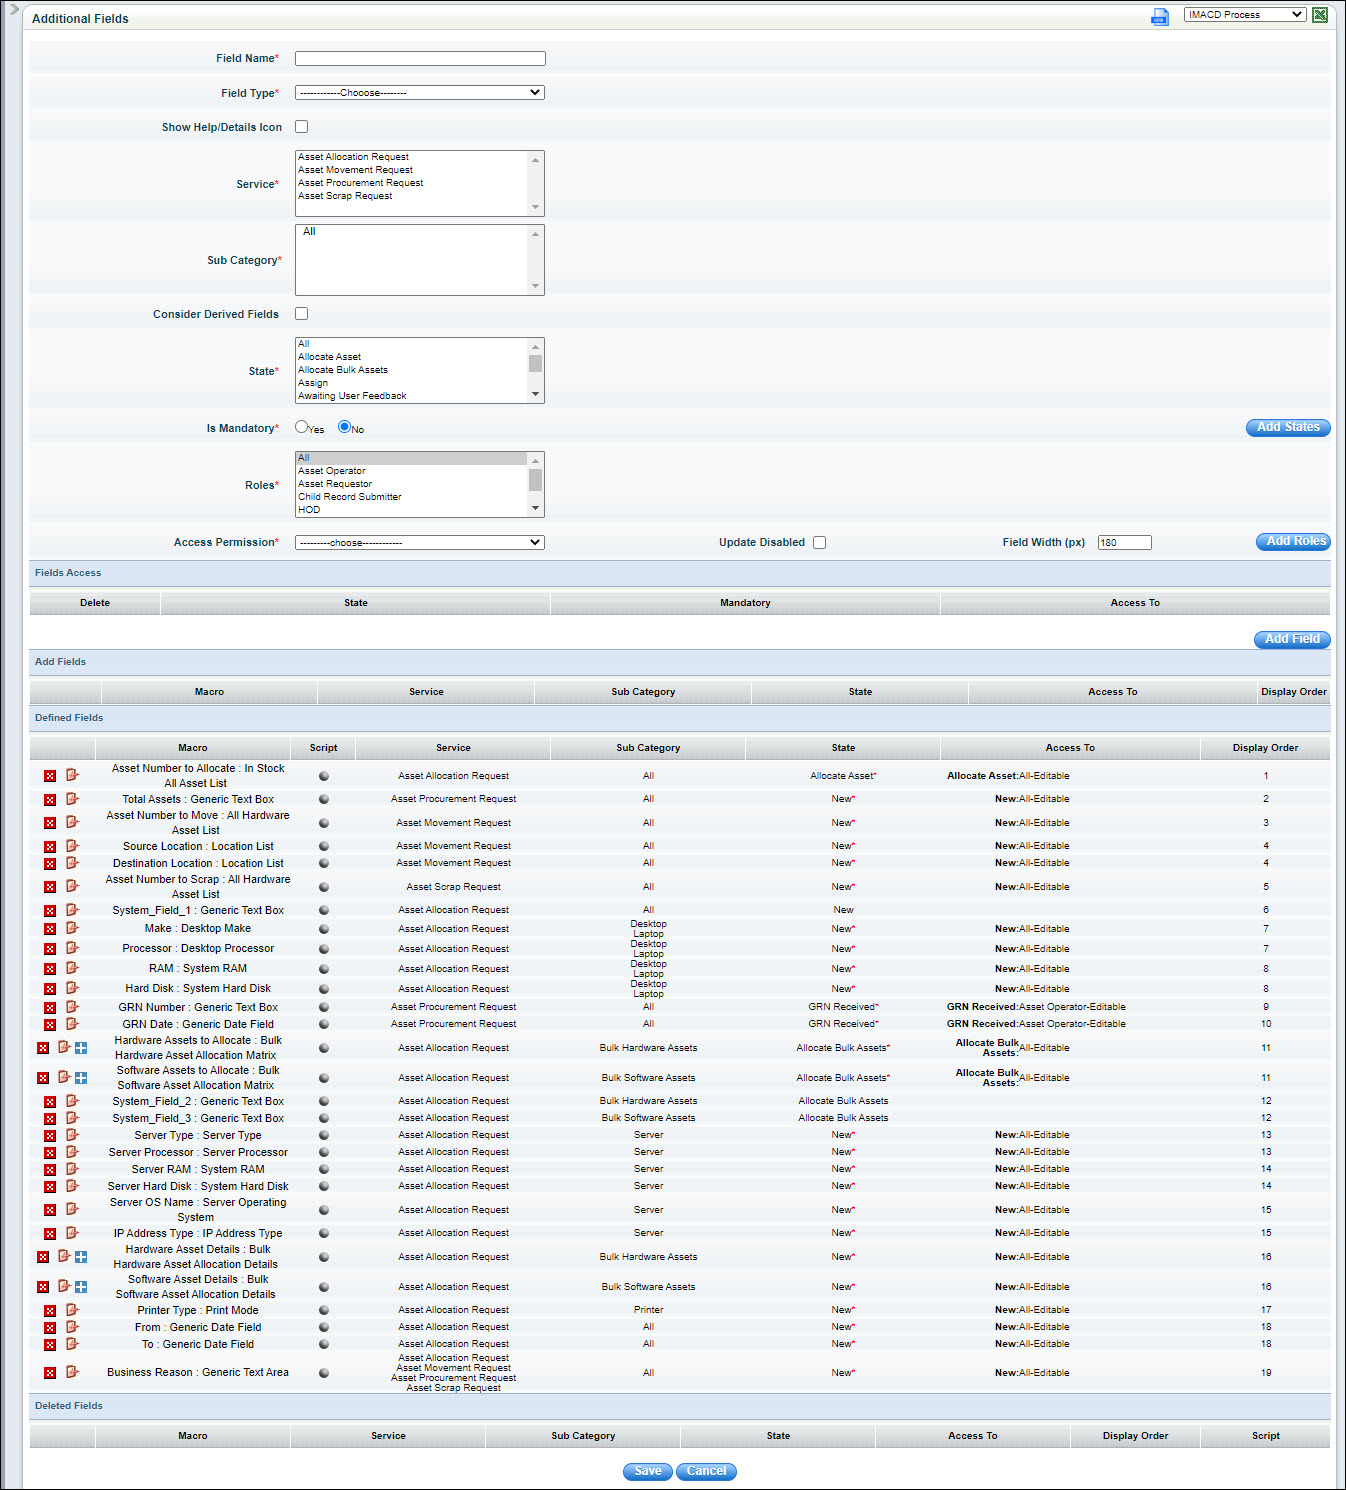Click the Add States button
The height and width of the screenshot is (1490, 1346).
1287,428
